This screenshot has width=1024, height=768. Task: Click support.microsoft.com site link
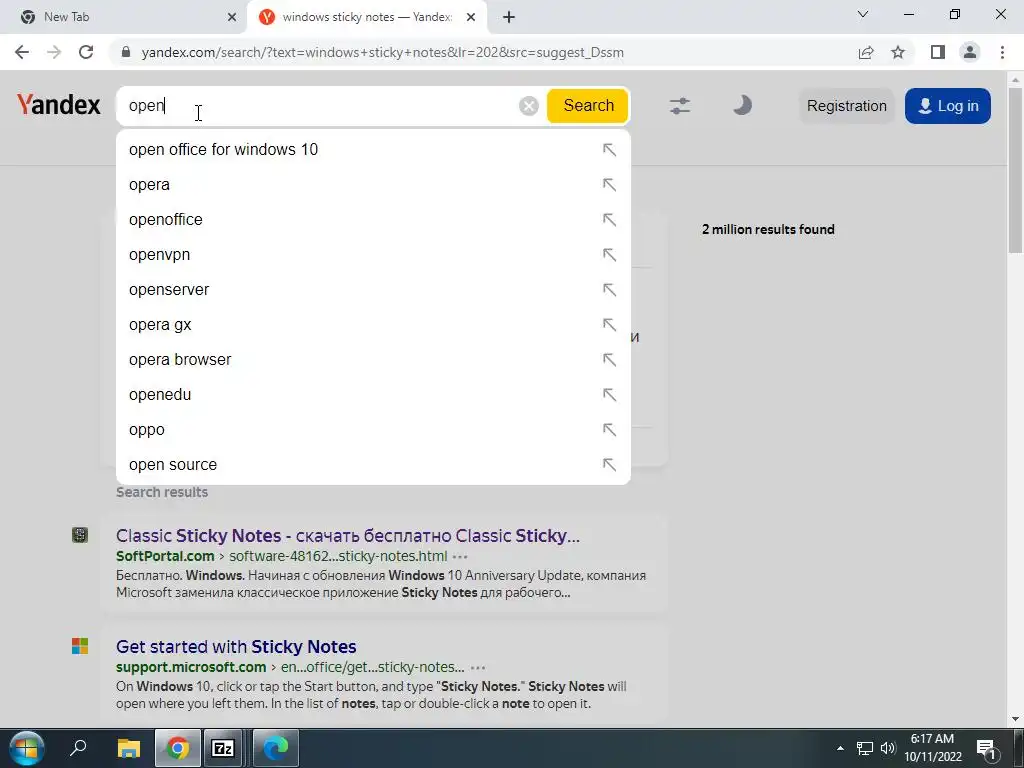[191, 667]
